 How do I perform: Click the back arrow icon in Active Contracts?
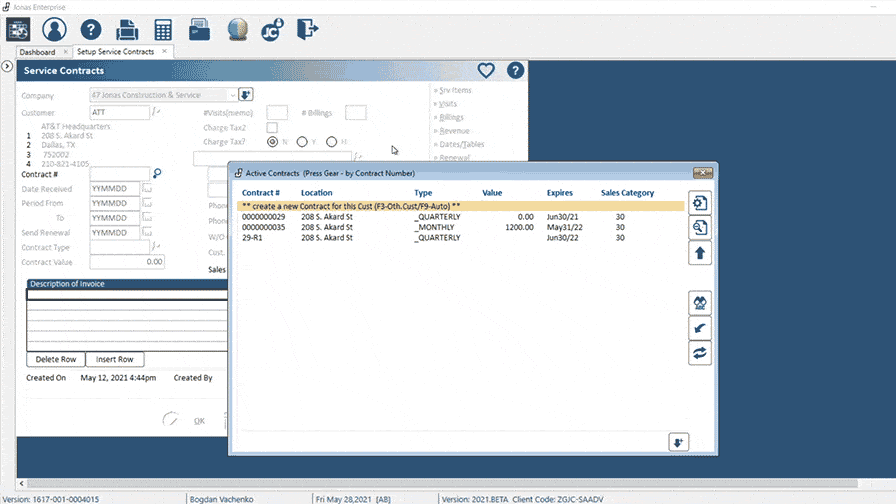pyautogui.click(x=700, y=328)
